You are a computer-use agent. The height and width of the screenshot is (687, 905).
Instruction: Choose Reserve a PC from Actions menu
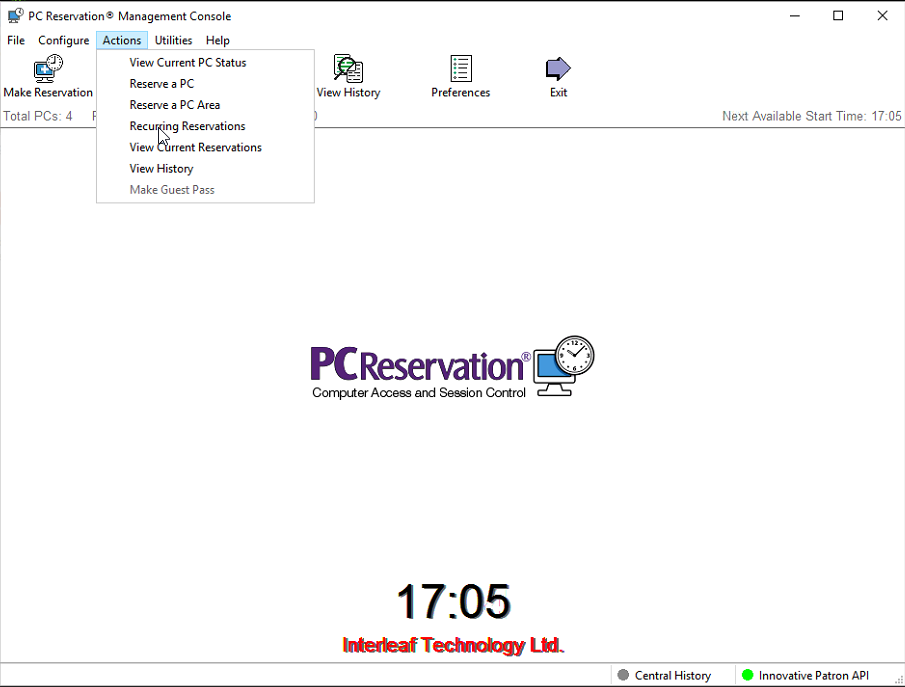point(205,84)
